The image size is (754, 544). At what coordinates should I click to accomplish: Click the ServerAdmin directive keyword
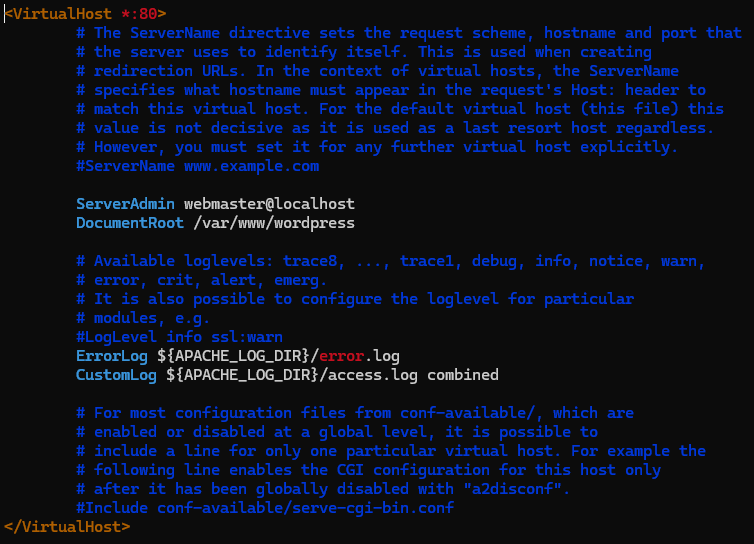pos(125,204)
